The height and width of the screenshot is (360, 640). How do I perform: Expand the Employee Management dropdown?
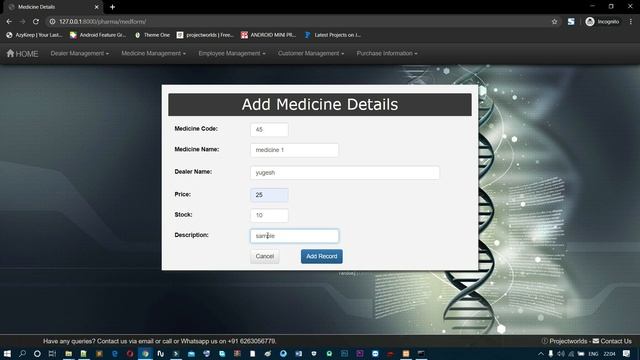[232, 53]
